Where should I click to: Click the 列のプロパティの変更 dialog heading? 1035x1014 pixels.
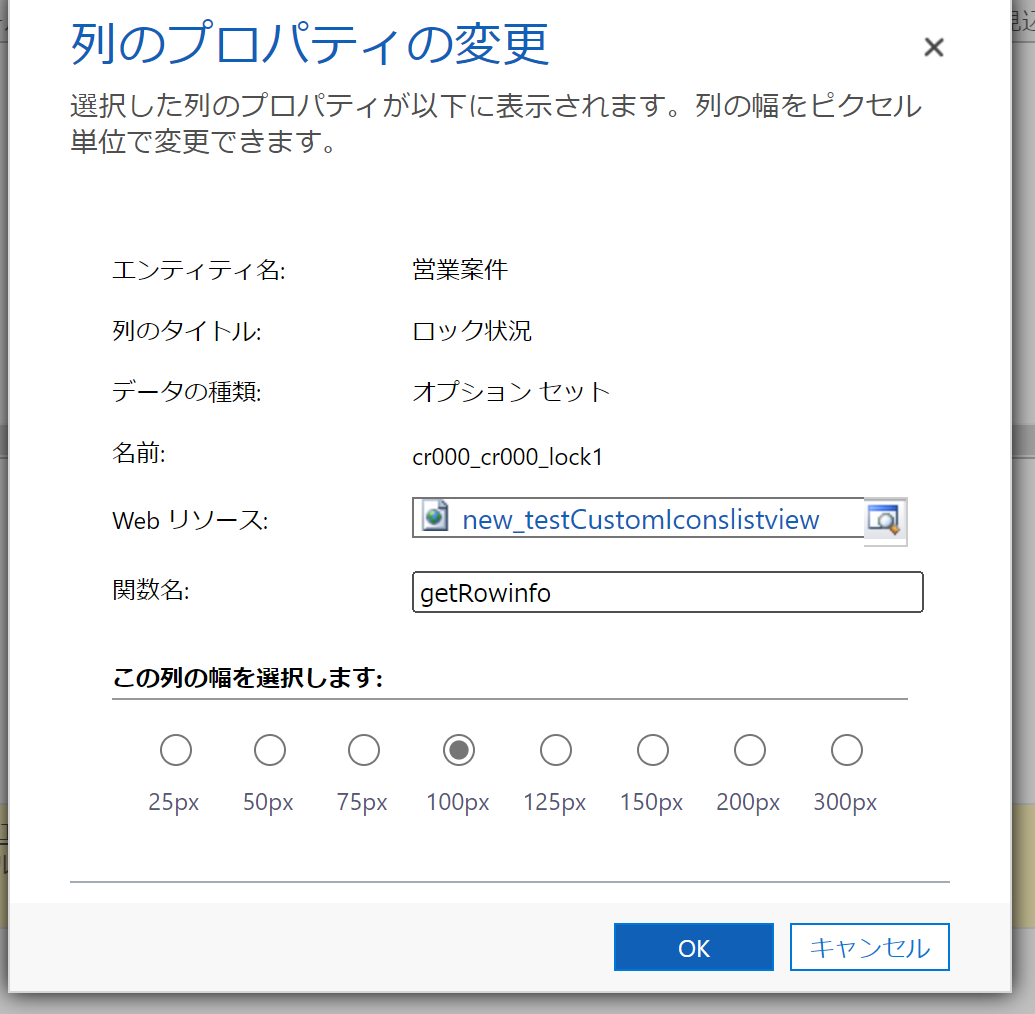310,44
